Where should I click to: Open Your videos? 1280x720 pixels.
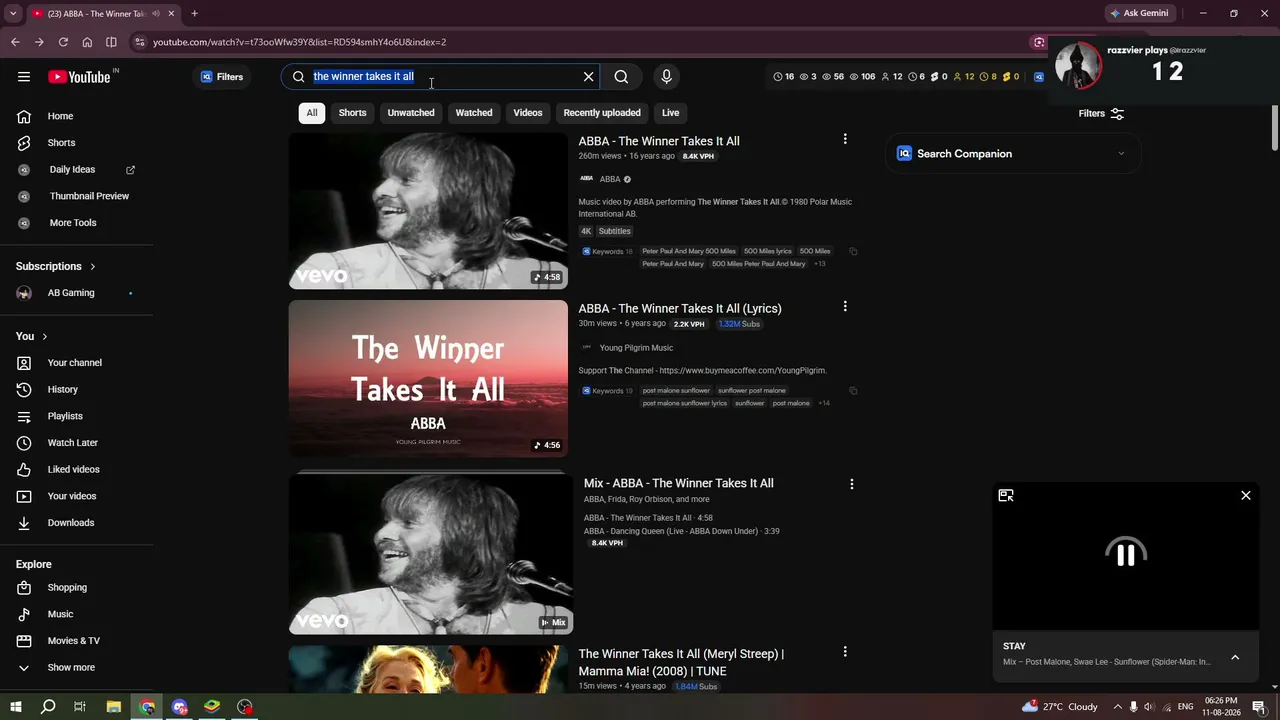[x=78, y=496]
